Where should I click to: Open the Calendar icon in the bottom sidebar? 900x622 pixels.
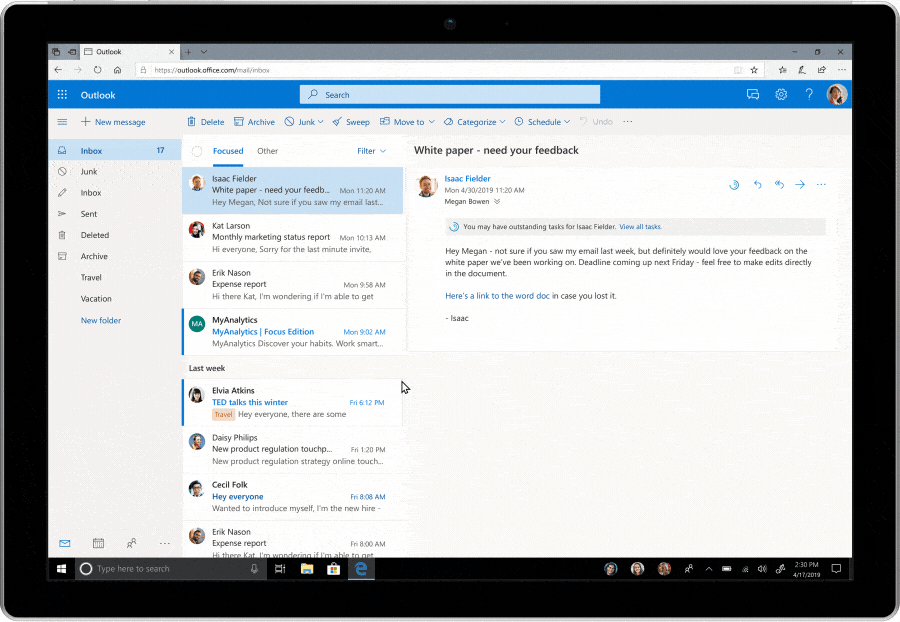(x=97, y=542)
